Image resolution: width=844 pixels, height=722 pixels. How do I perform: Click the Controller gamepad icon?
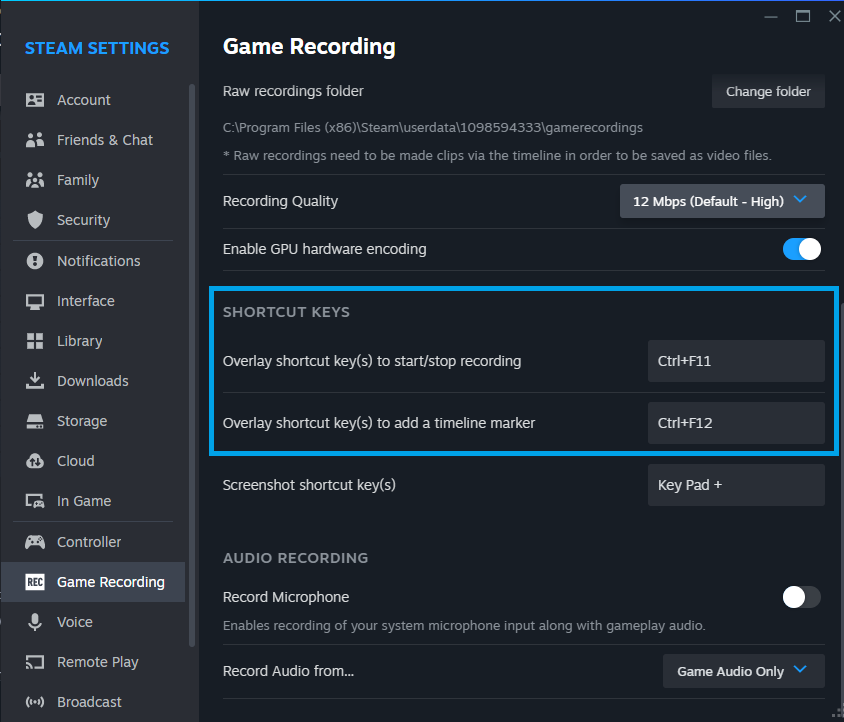pyautogui.click(x=35, y=542)
